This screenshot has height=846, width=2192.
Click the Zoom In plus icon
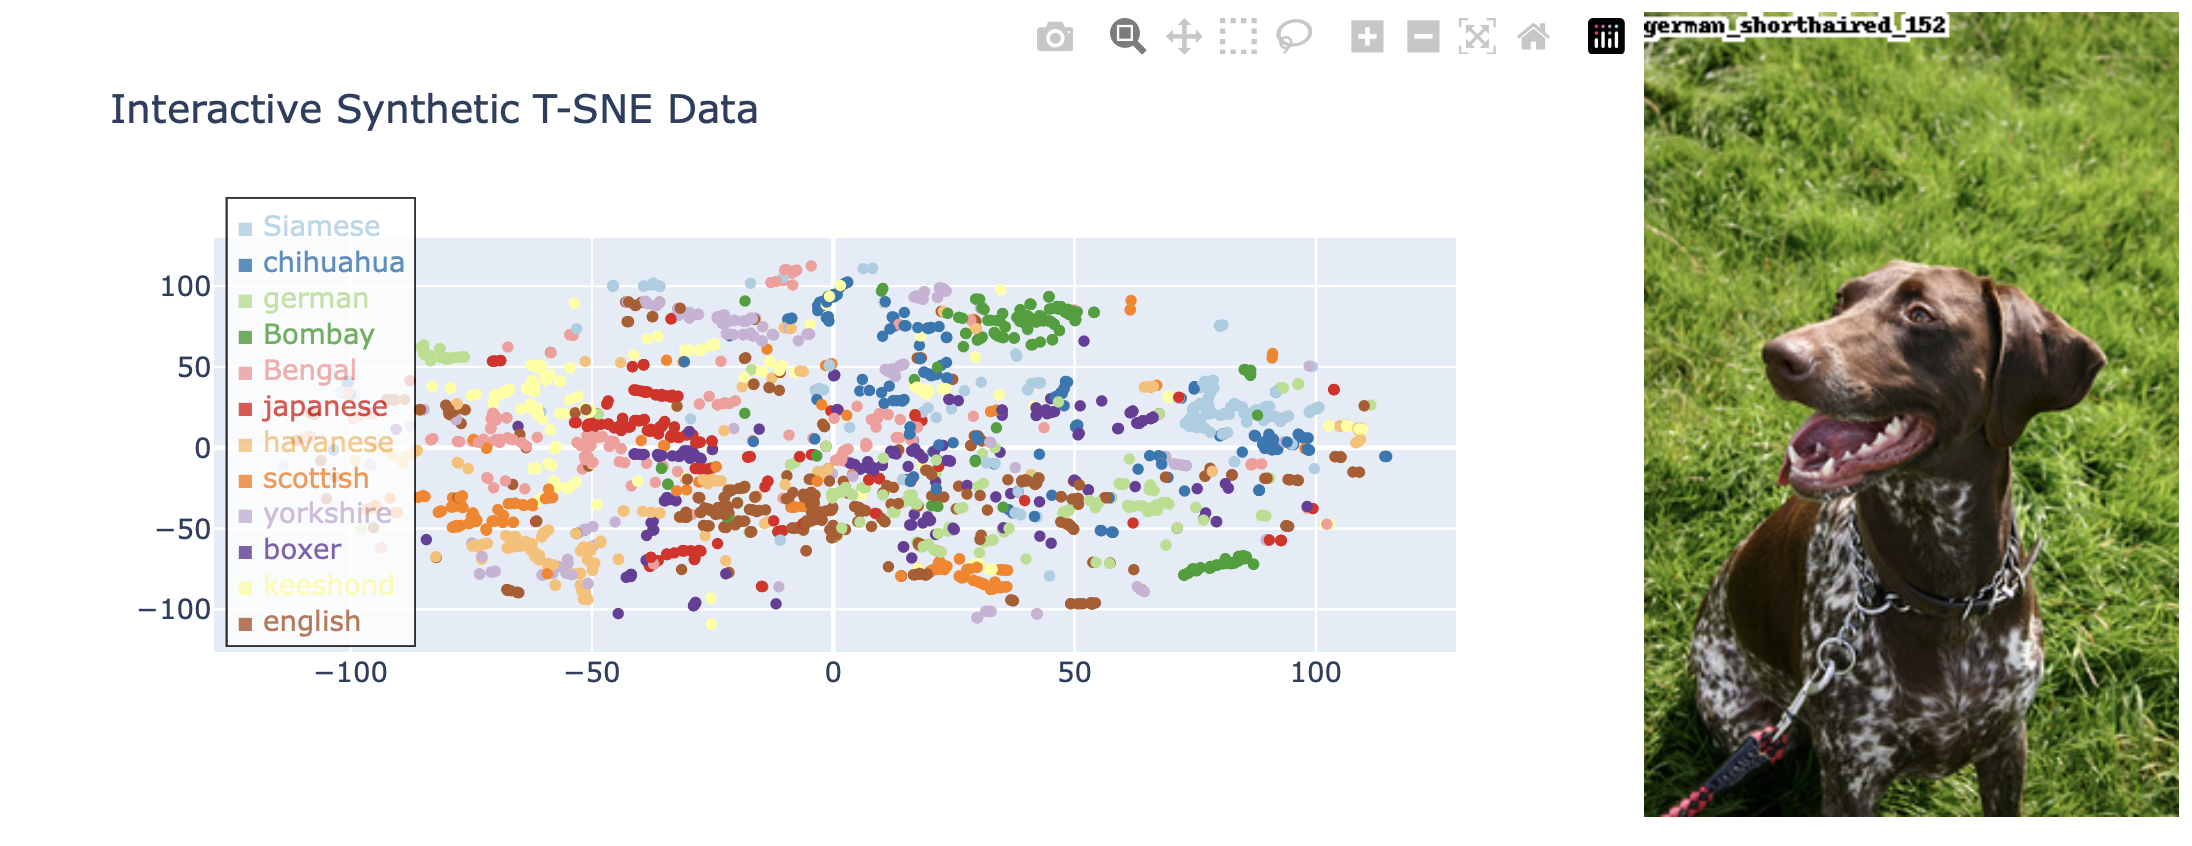[x=1367, y=37]
